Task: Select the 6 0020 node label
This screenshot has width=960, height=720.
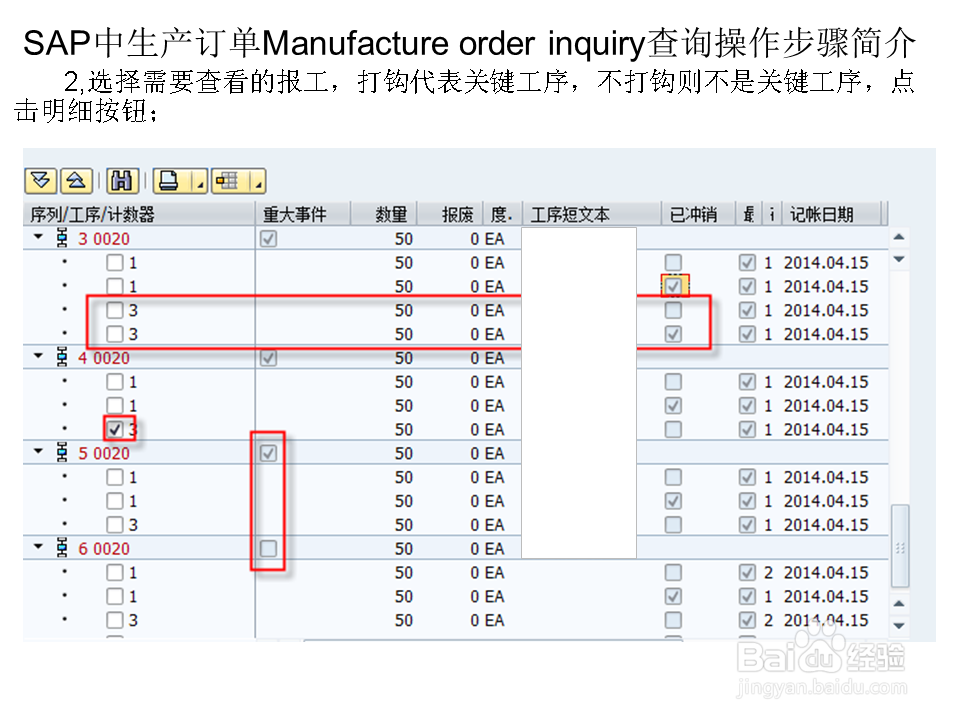Action: coord(104,549)
